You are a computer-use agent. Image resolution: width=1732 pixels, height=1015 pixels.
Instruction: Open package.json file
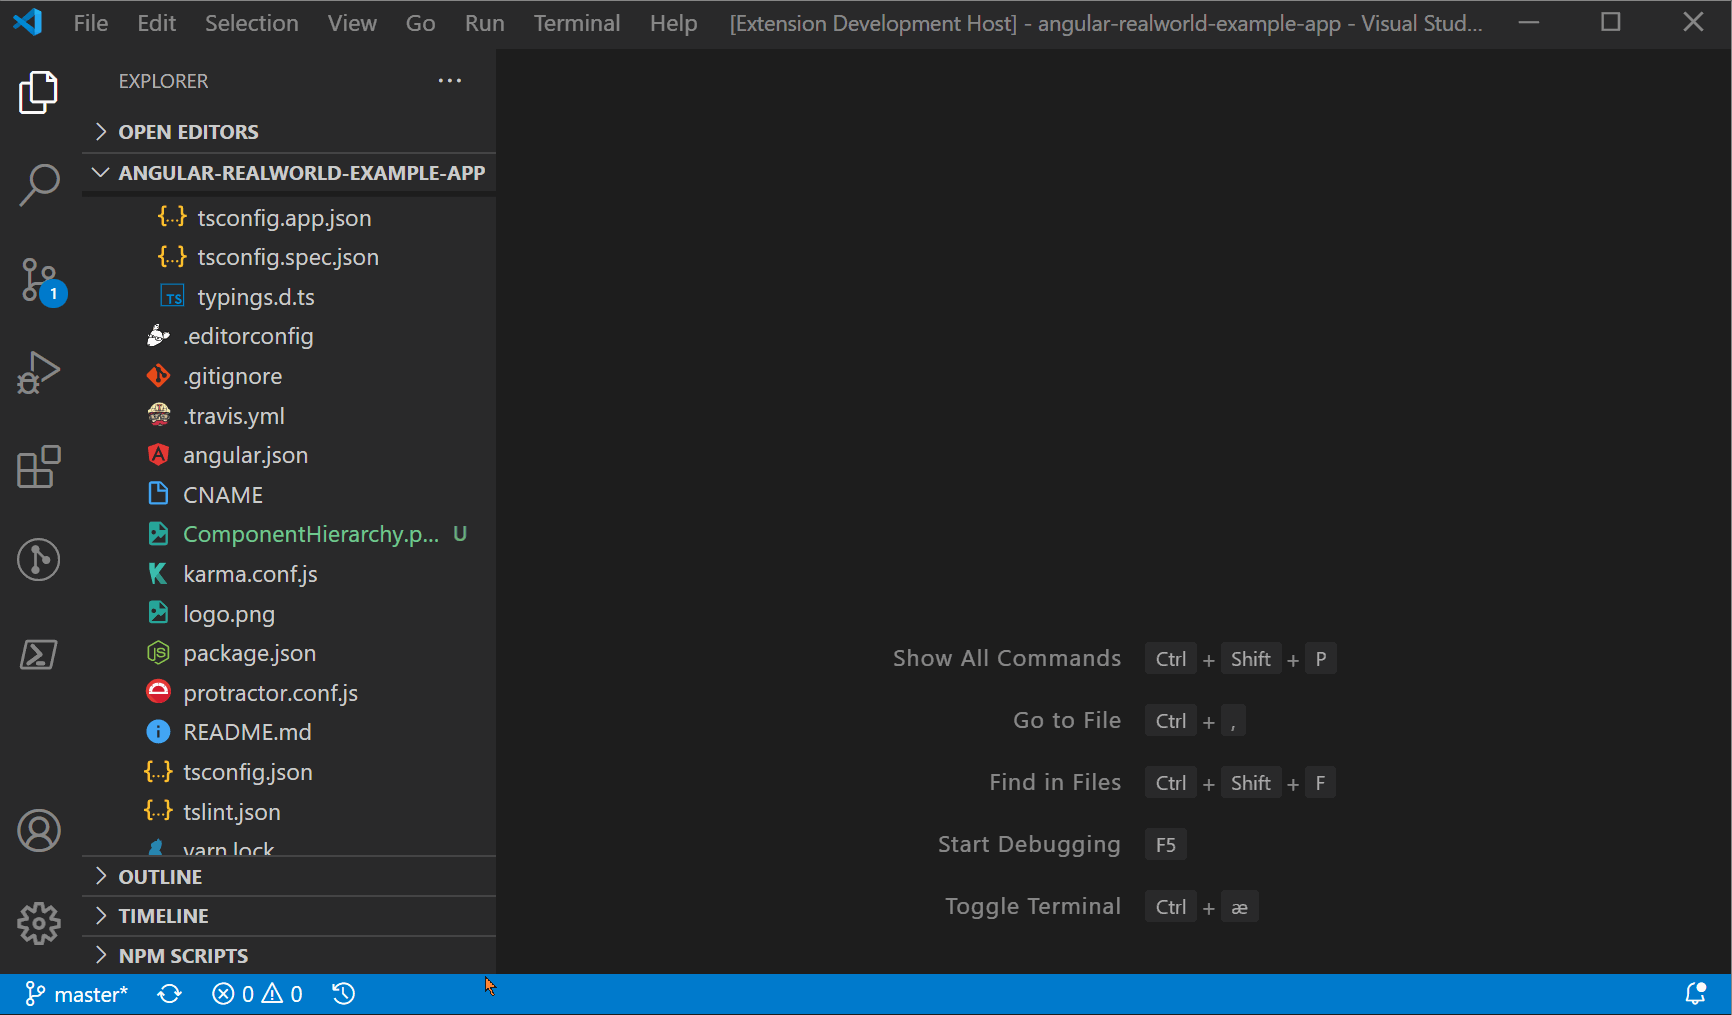coord(289,653)
